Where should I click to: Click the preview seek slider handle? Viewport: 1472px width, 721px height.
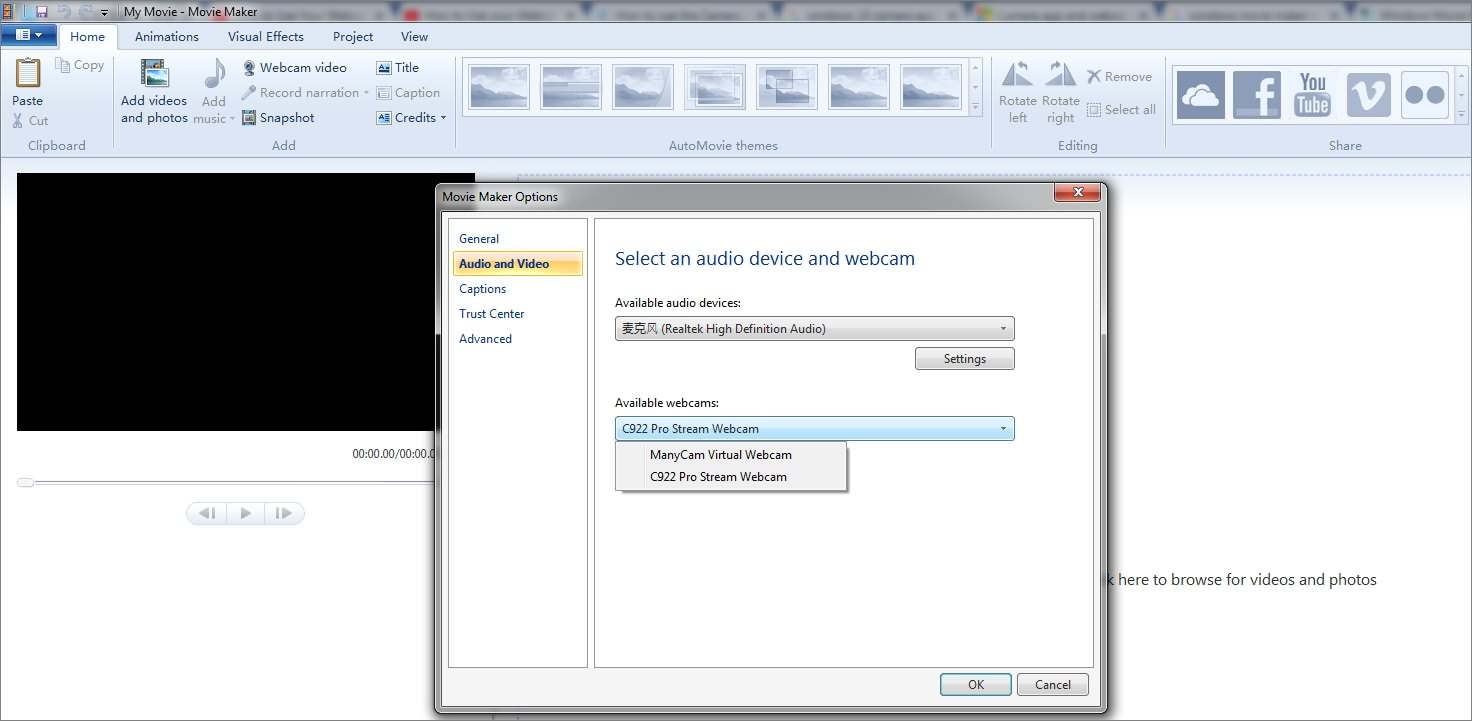pyautogui.click(x=25, y=483)
